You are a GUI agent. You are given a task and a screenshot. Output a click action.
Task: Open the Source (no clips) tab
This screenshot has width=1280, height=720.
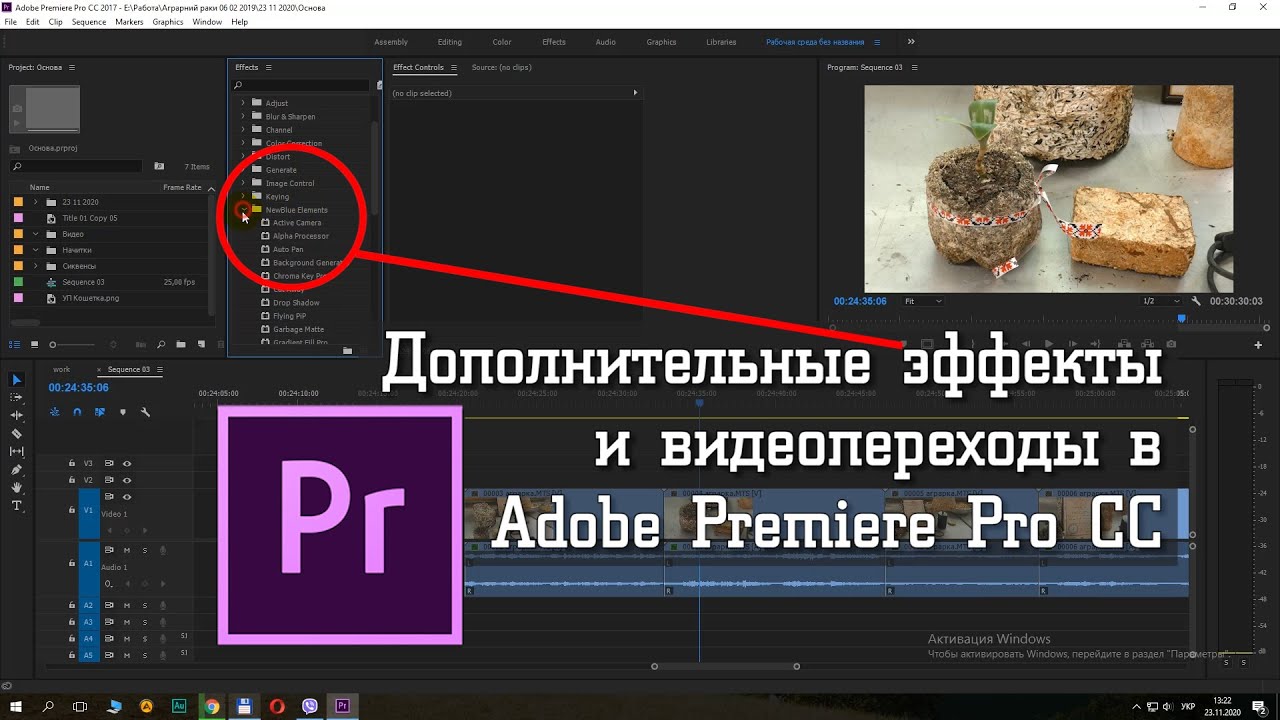coord(501,67)
